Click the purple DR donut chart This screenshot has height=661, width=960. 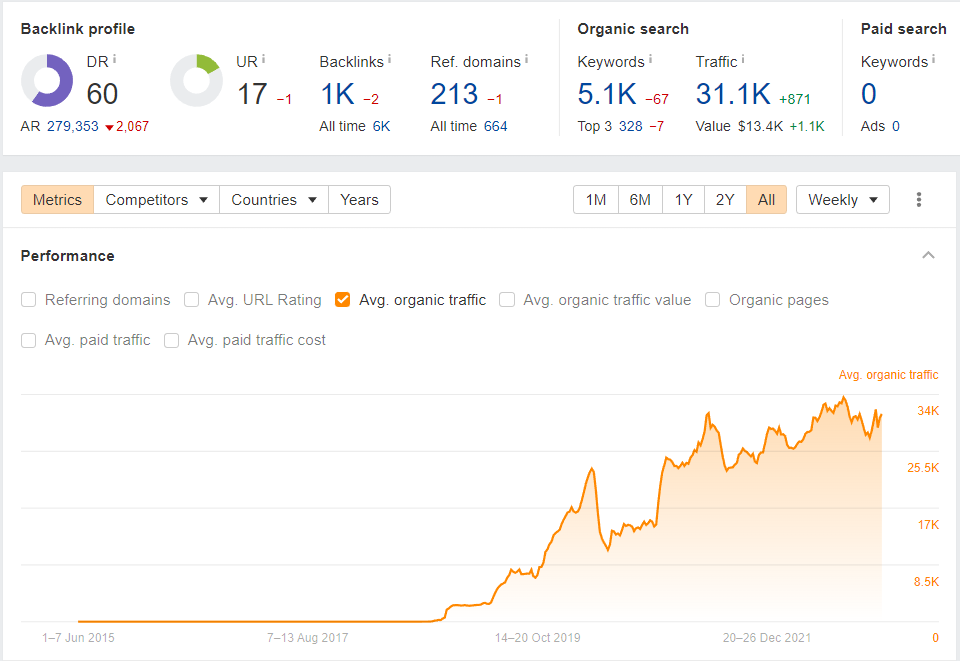[x=47, y=81]
